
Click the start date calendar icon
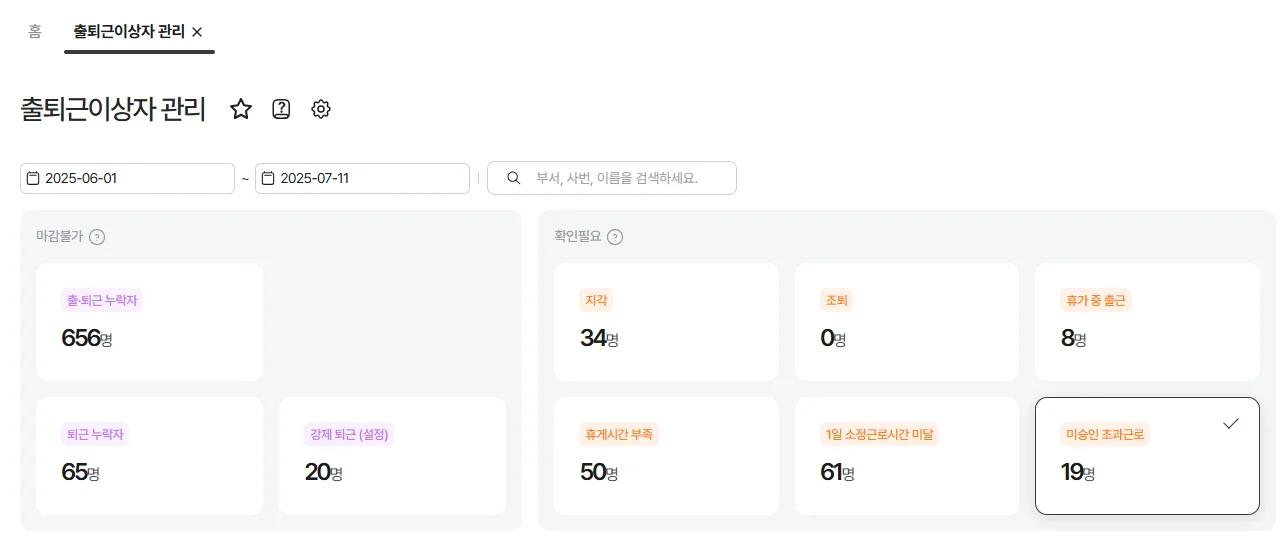[33, 179]
